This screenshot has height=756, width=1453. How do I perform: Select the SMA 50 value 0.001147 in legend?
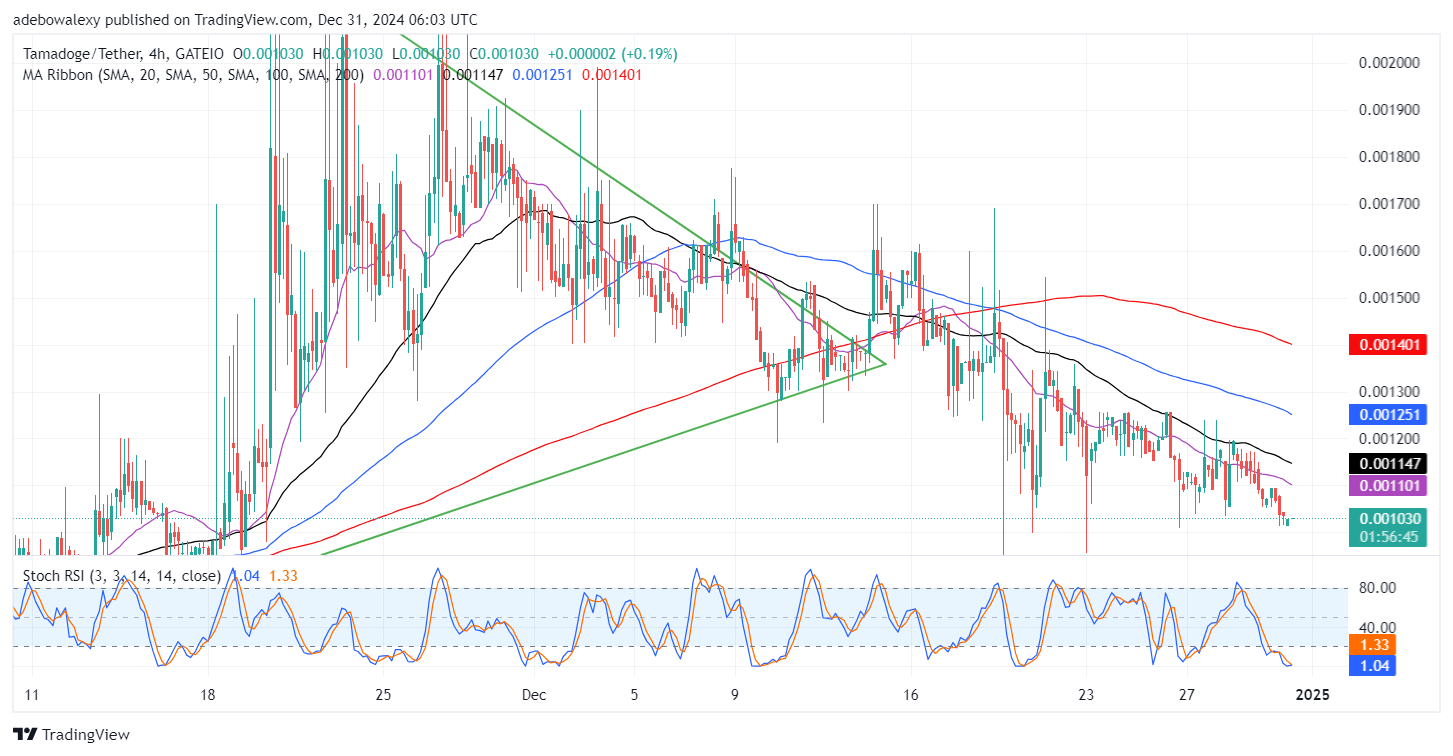point(474,74)
